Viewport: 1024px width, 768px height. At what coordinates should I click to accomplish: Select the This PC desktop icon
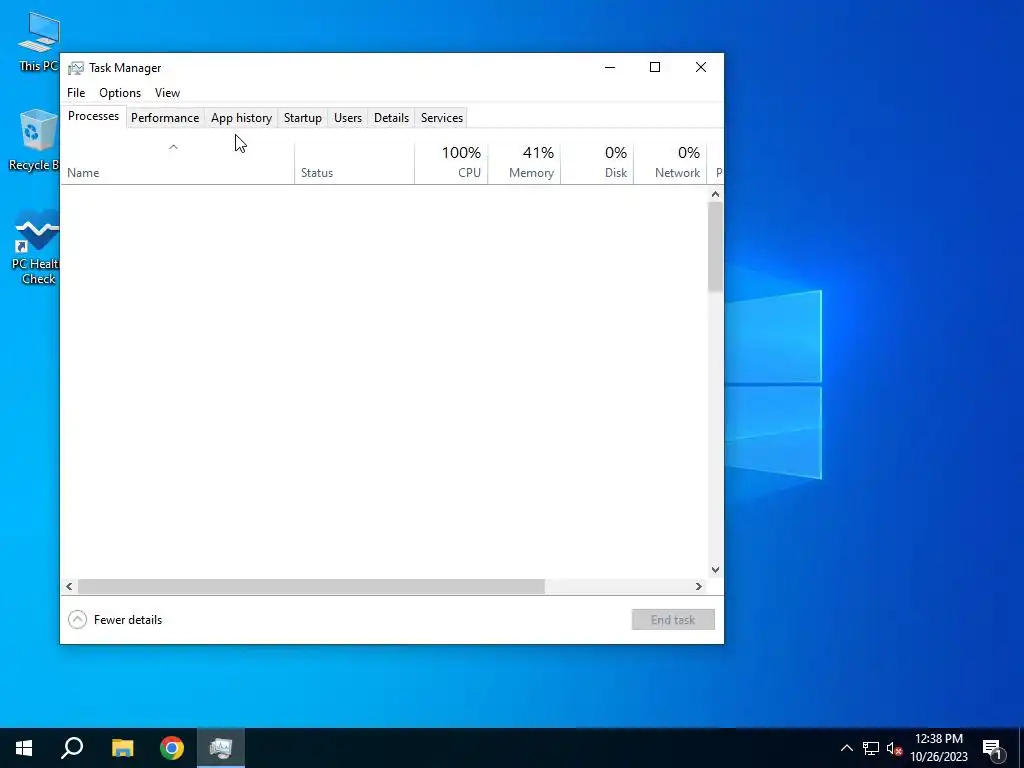38,41
